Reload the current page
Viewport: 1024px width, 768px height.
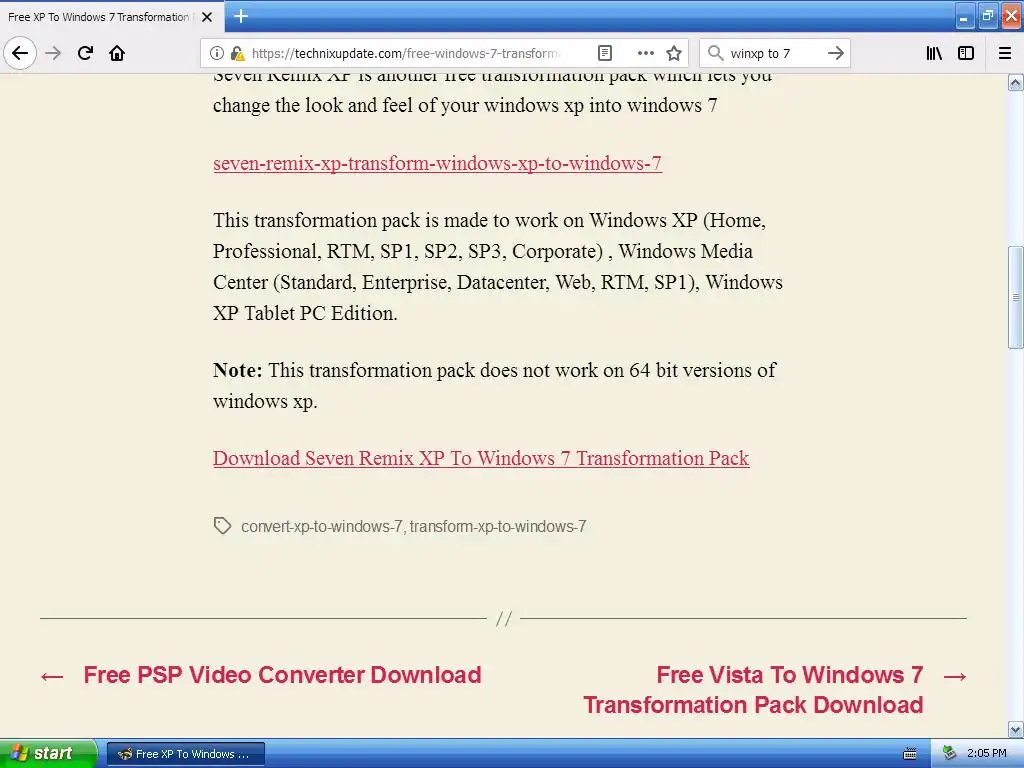coord(86,53)
